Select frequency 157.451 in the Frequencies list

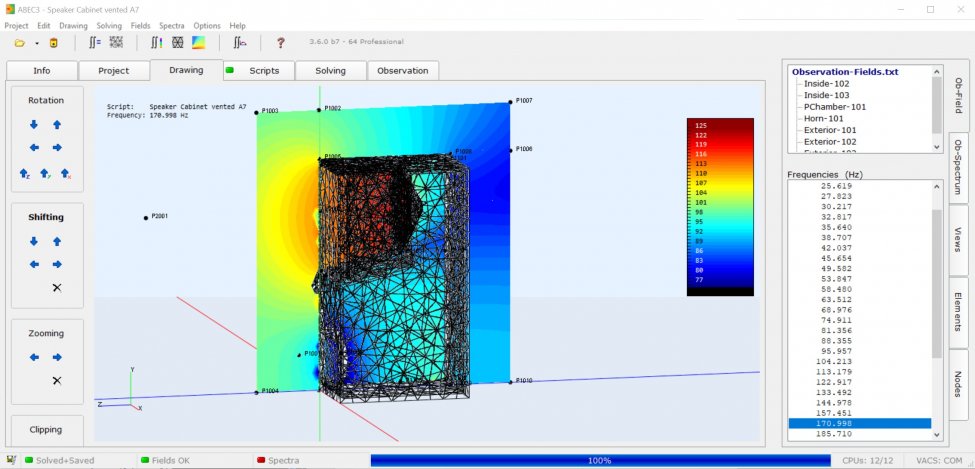pos(860,413)
